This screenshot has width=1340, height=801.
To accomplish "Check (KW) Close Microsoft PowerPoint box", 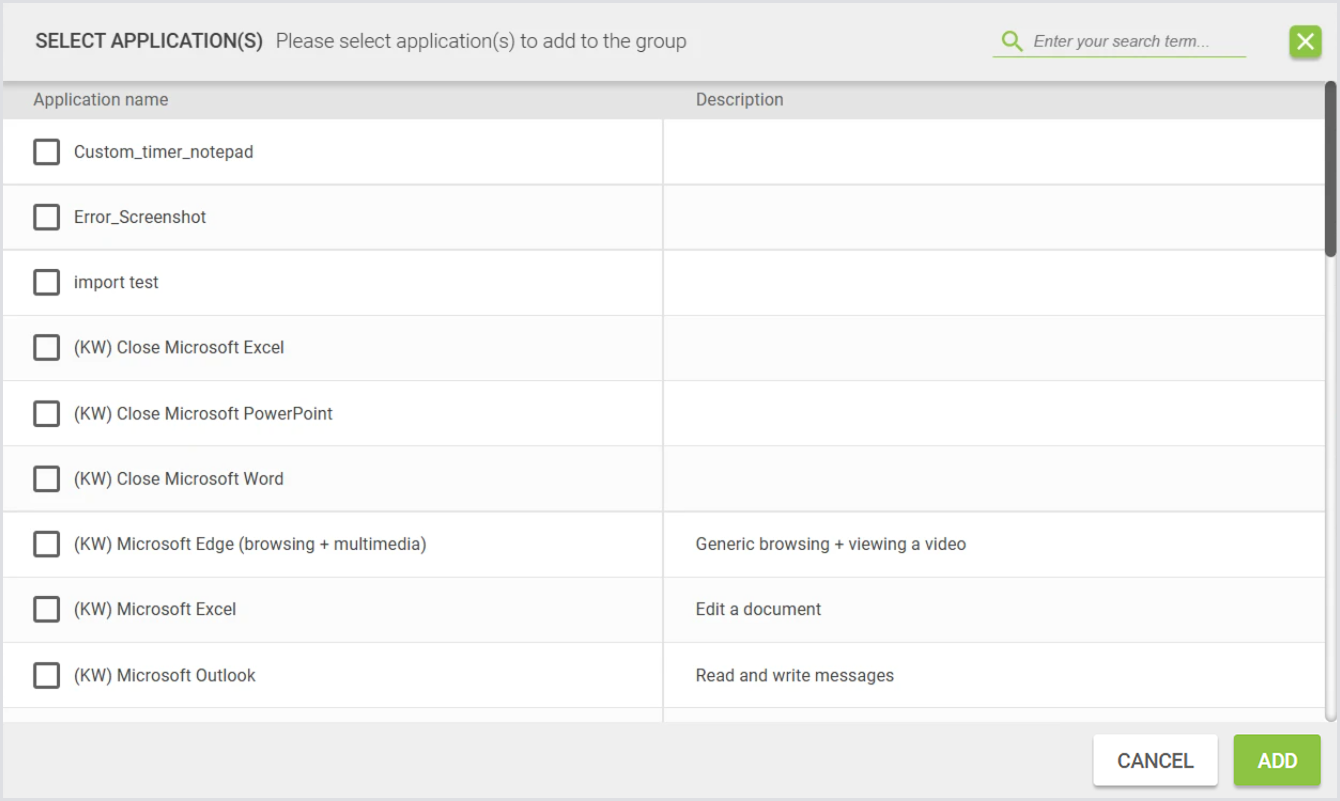I will [46, 414].
